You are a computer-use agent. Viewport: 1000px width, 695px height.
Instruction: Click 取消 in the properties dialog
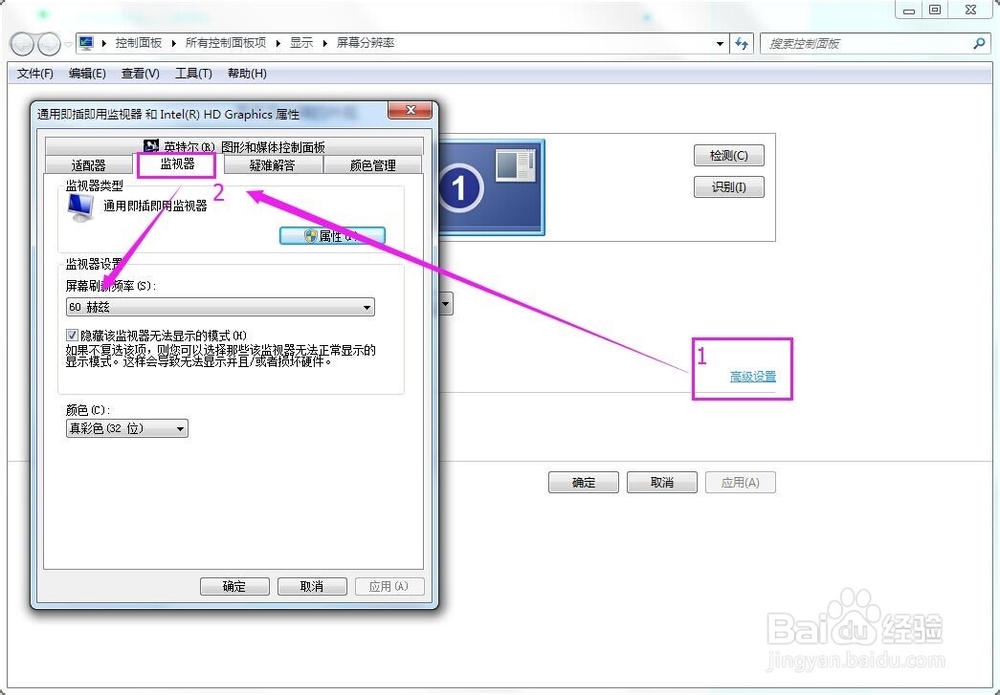pos(312,586)
